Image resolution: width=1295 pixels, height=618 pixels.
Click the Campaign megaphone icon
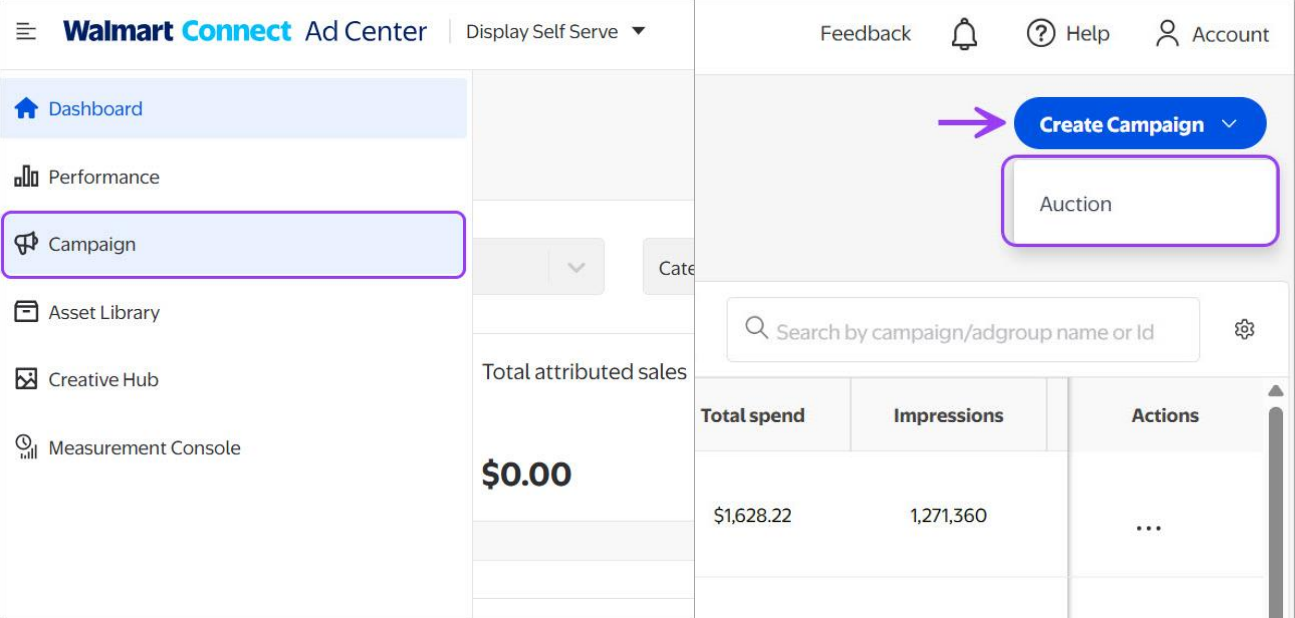(x=26, y=244)
